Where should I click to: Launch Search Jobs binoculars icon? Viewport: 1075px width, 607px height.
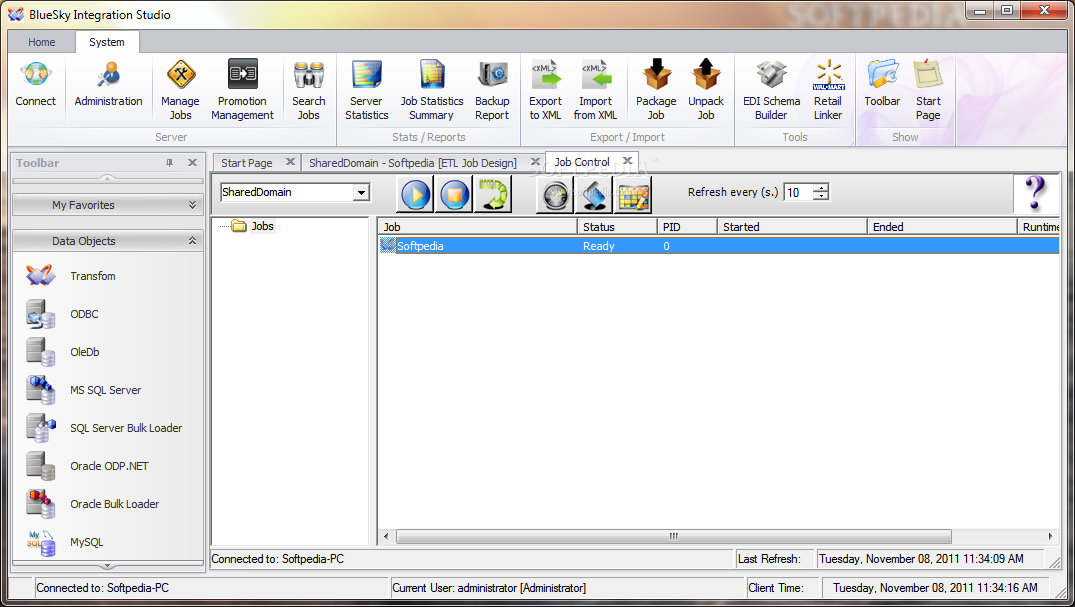[309, 91]
